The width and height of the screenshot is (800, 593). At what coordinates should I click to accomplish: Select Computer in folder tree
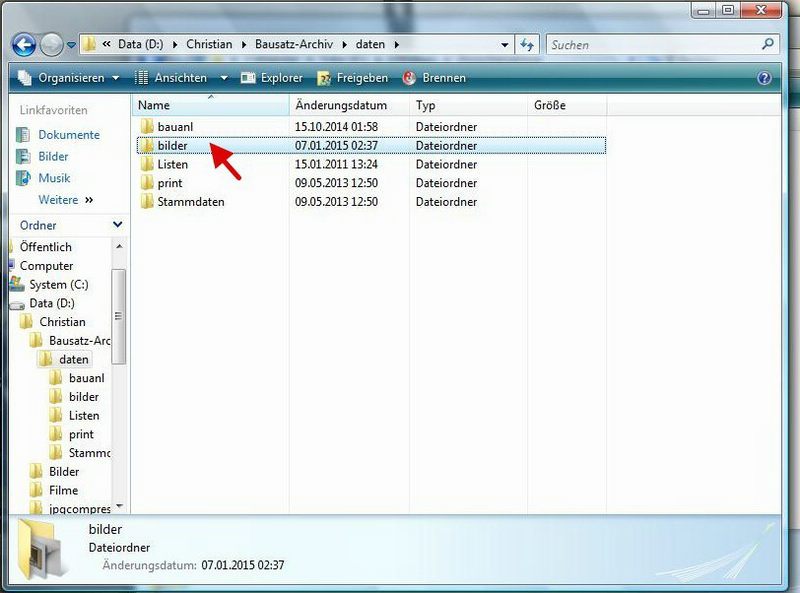point(46,266)
